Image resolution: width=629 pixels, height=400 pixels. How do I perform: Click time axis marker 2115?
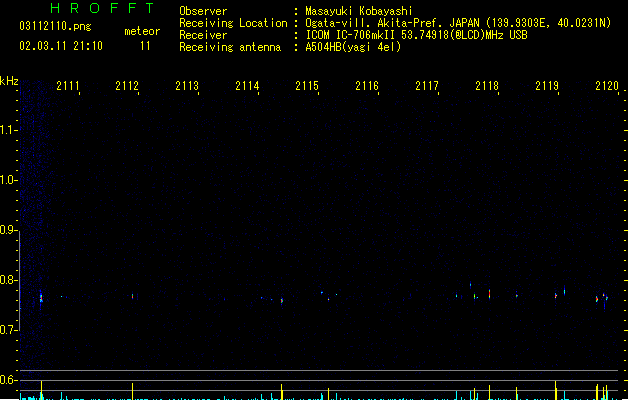point(307,86)
